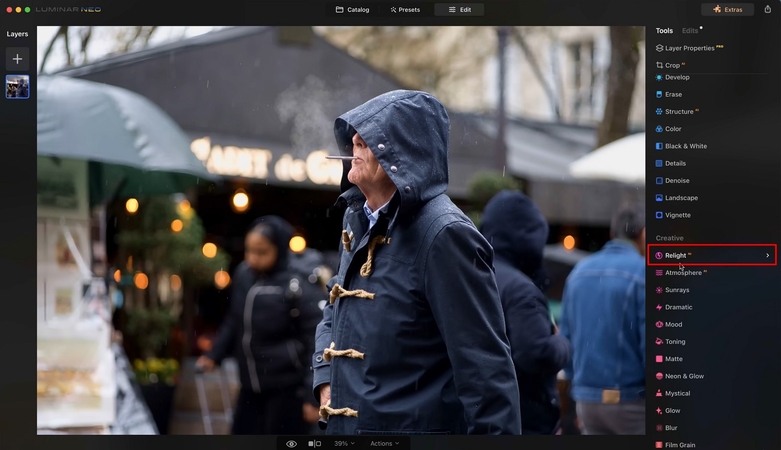Open the Extras button
781x450 pixels.
pos(727,9)
